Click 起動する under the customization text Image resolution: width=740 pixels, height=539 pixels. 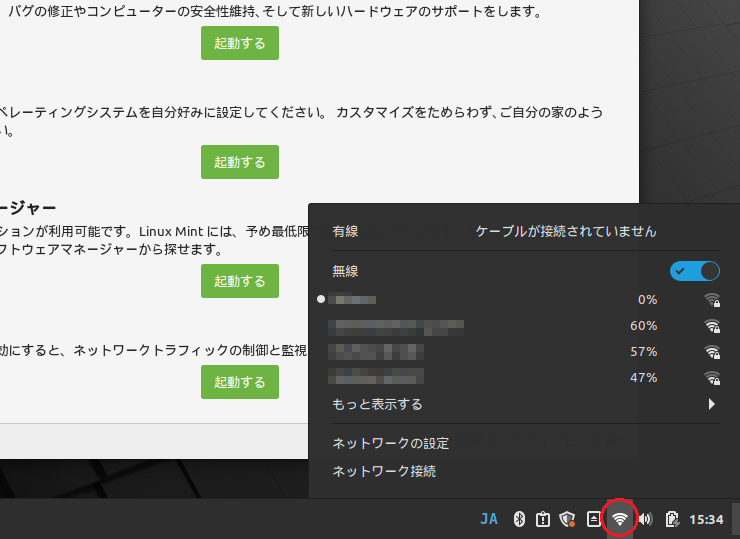click(x=240, y=162)
